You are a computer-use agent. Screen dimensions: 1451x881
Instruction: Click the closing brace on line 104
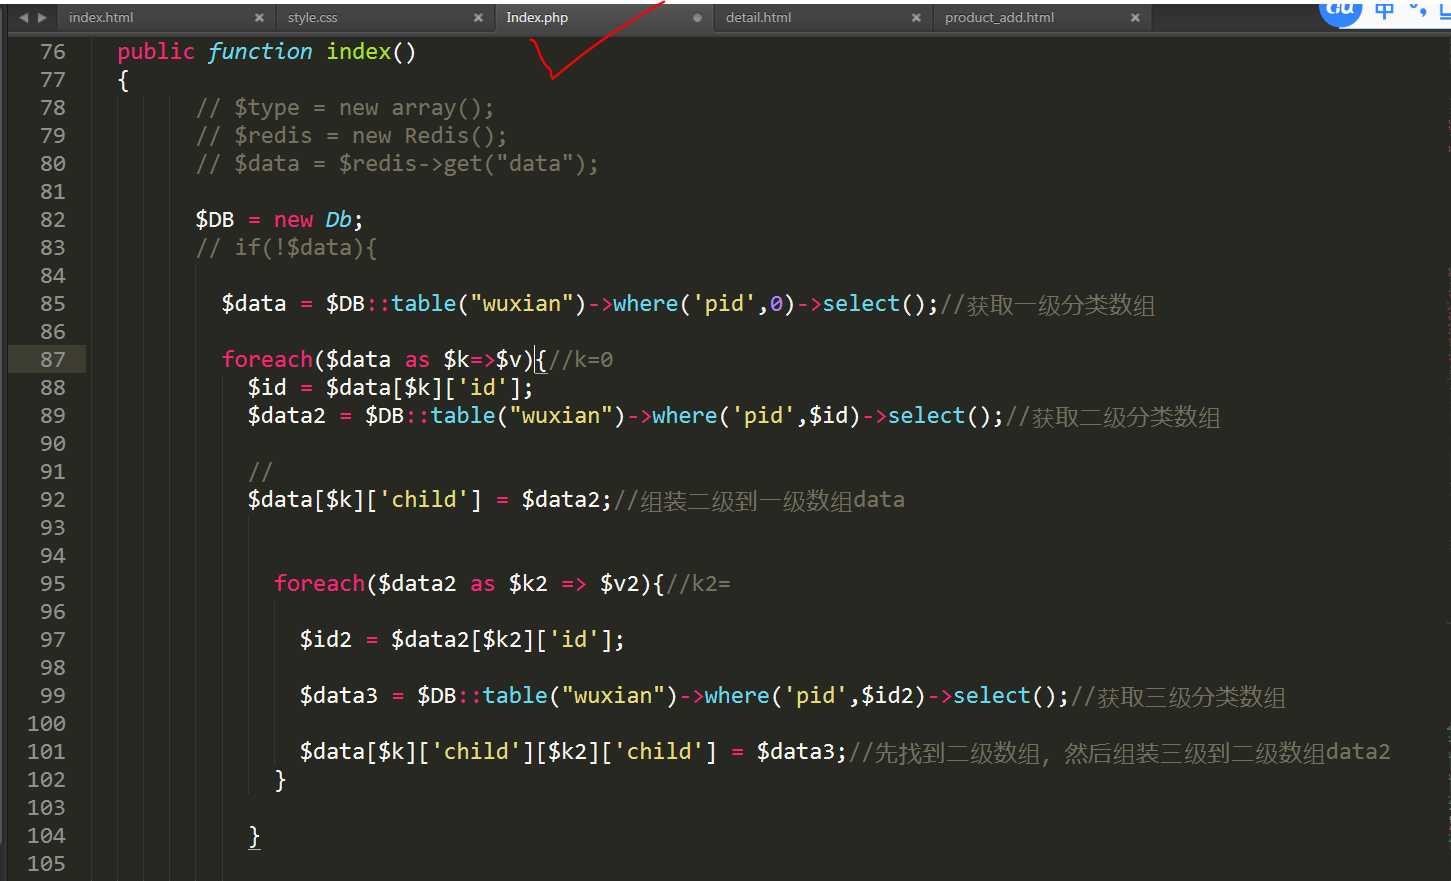click(x=254, y=836)
